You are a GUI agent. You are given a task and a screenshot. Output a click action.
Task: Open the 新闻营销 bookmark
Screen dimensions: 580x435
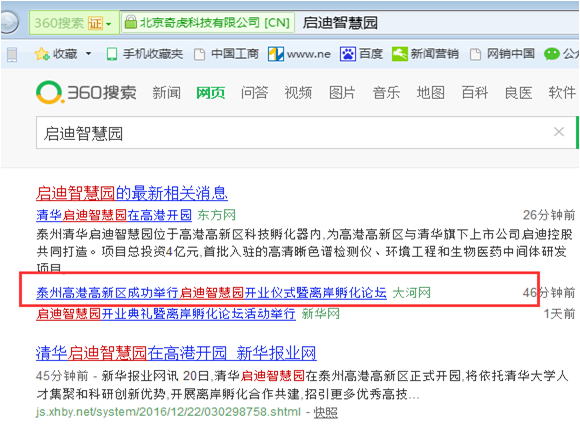tap(425, 54)
